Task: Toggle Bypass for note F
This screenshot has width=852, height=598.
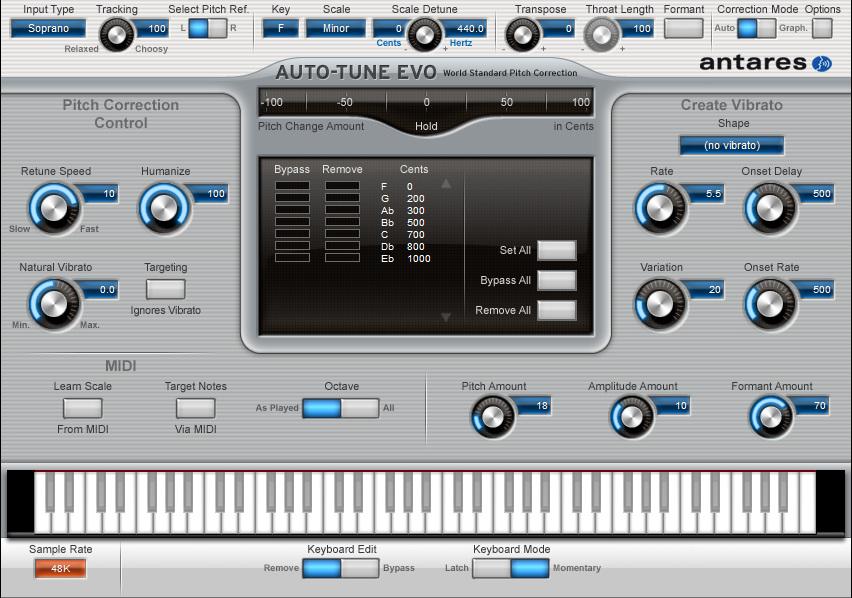Action: [x=292, y=186]
